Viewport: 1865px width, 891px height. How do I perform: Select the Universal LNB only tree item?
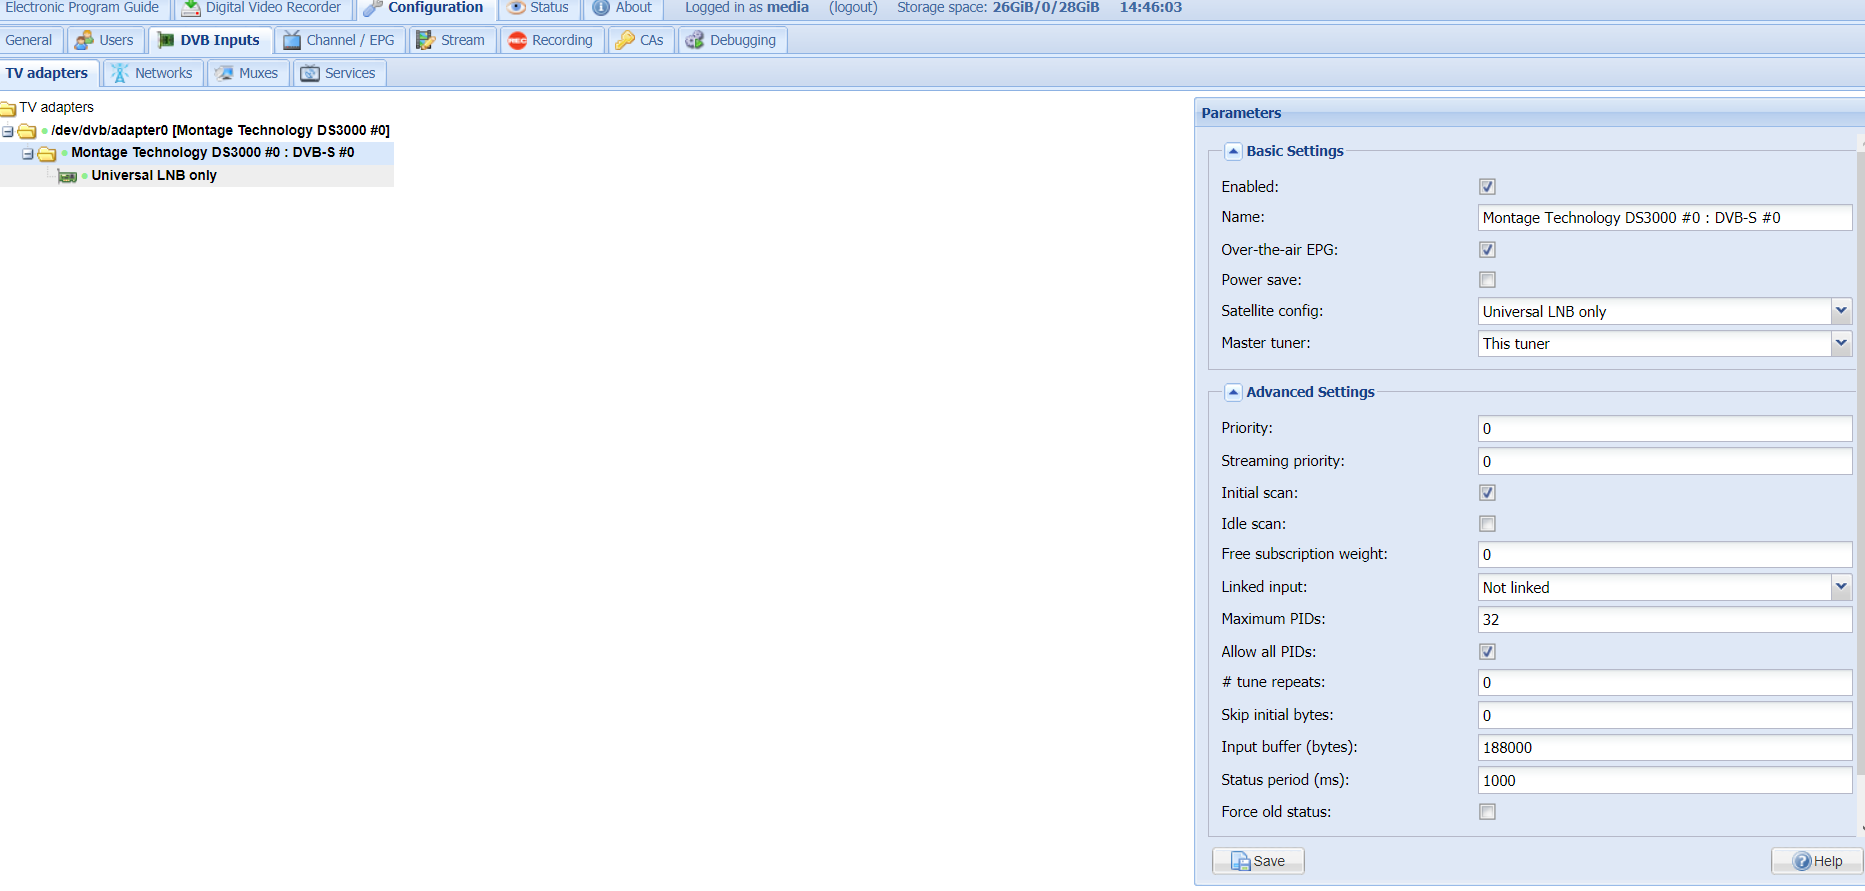154,175
